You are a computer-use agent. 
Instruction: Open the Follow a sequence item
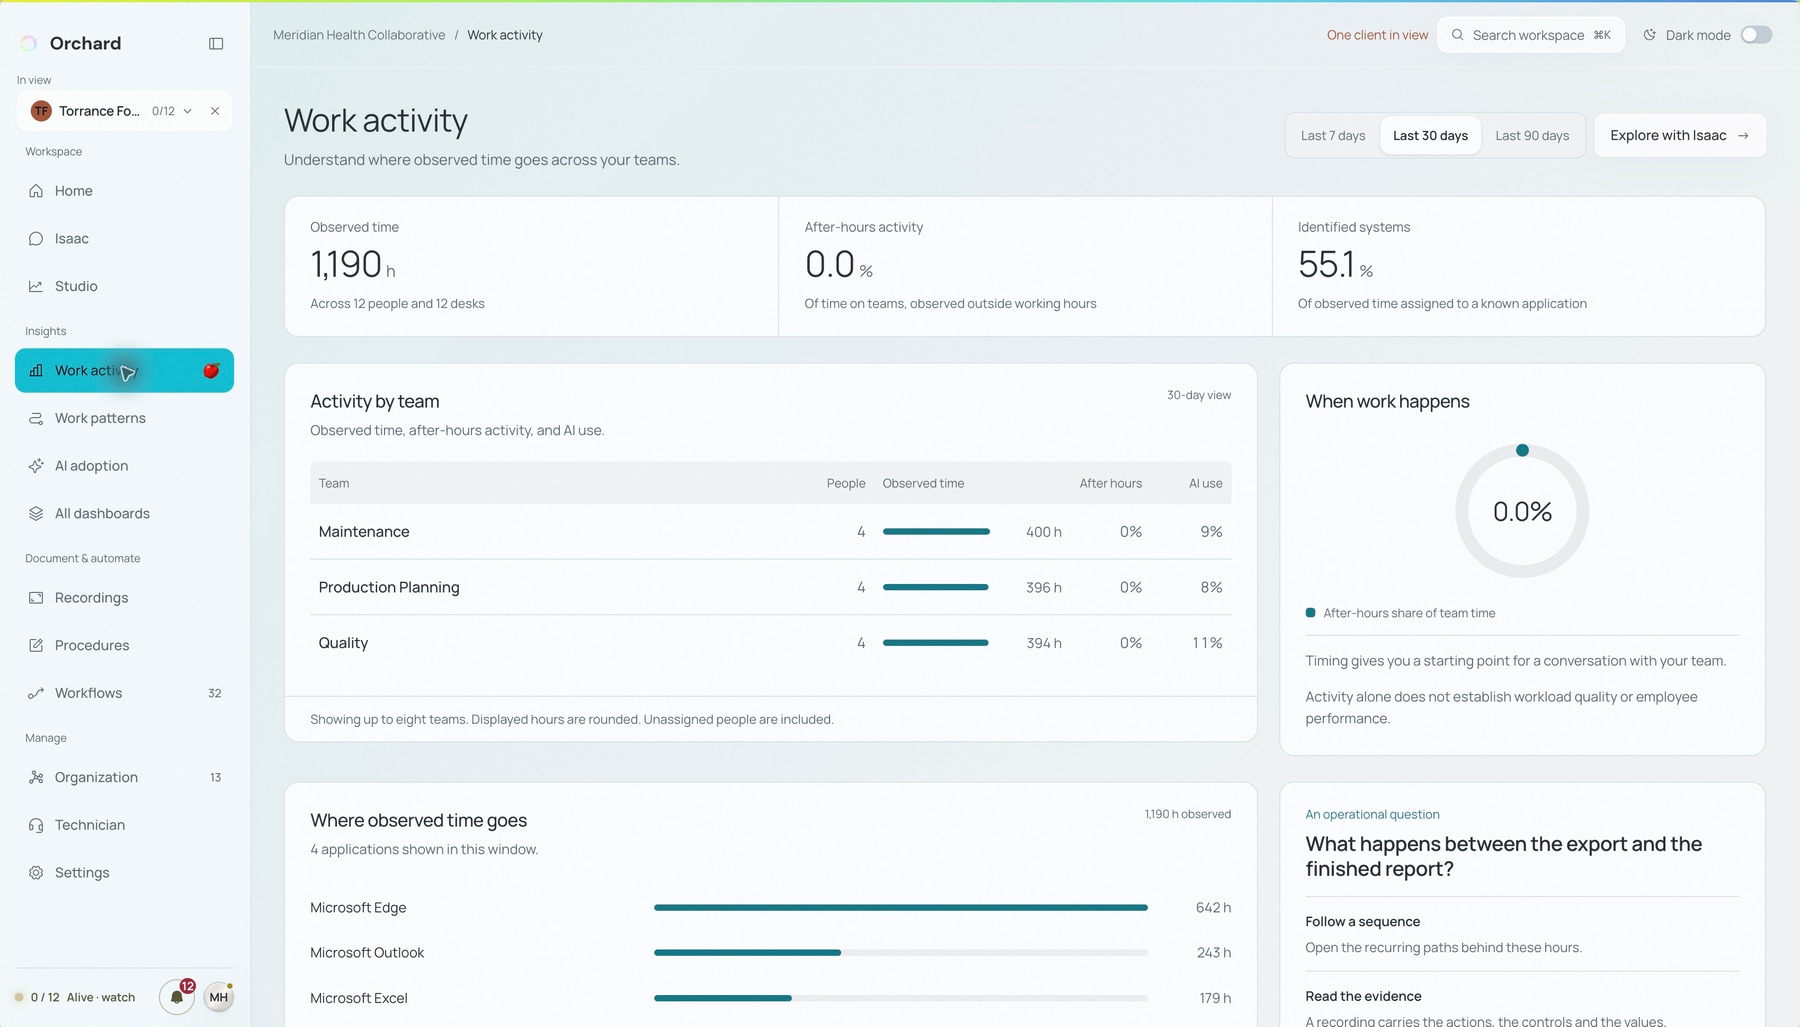tap(1522, 934)
